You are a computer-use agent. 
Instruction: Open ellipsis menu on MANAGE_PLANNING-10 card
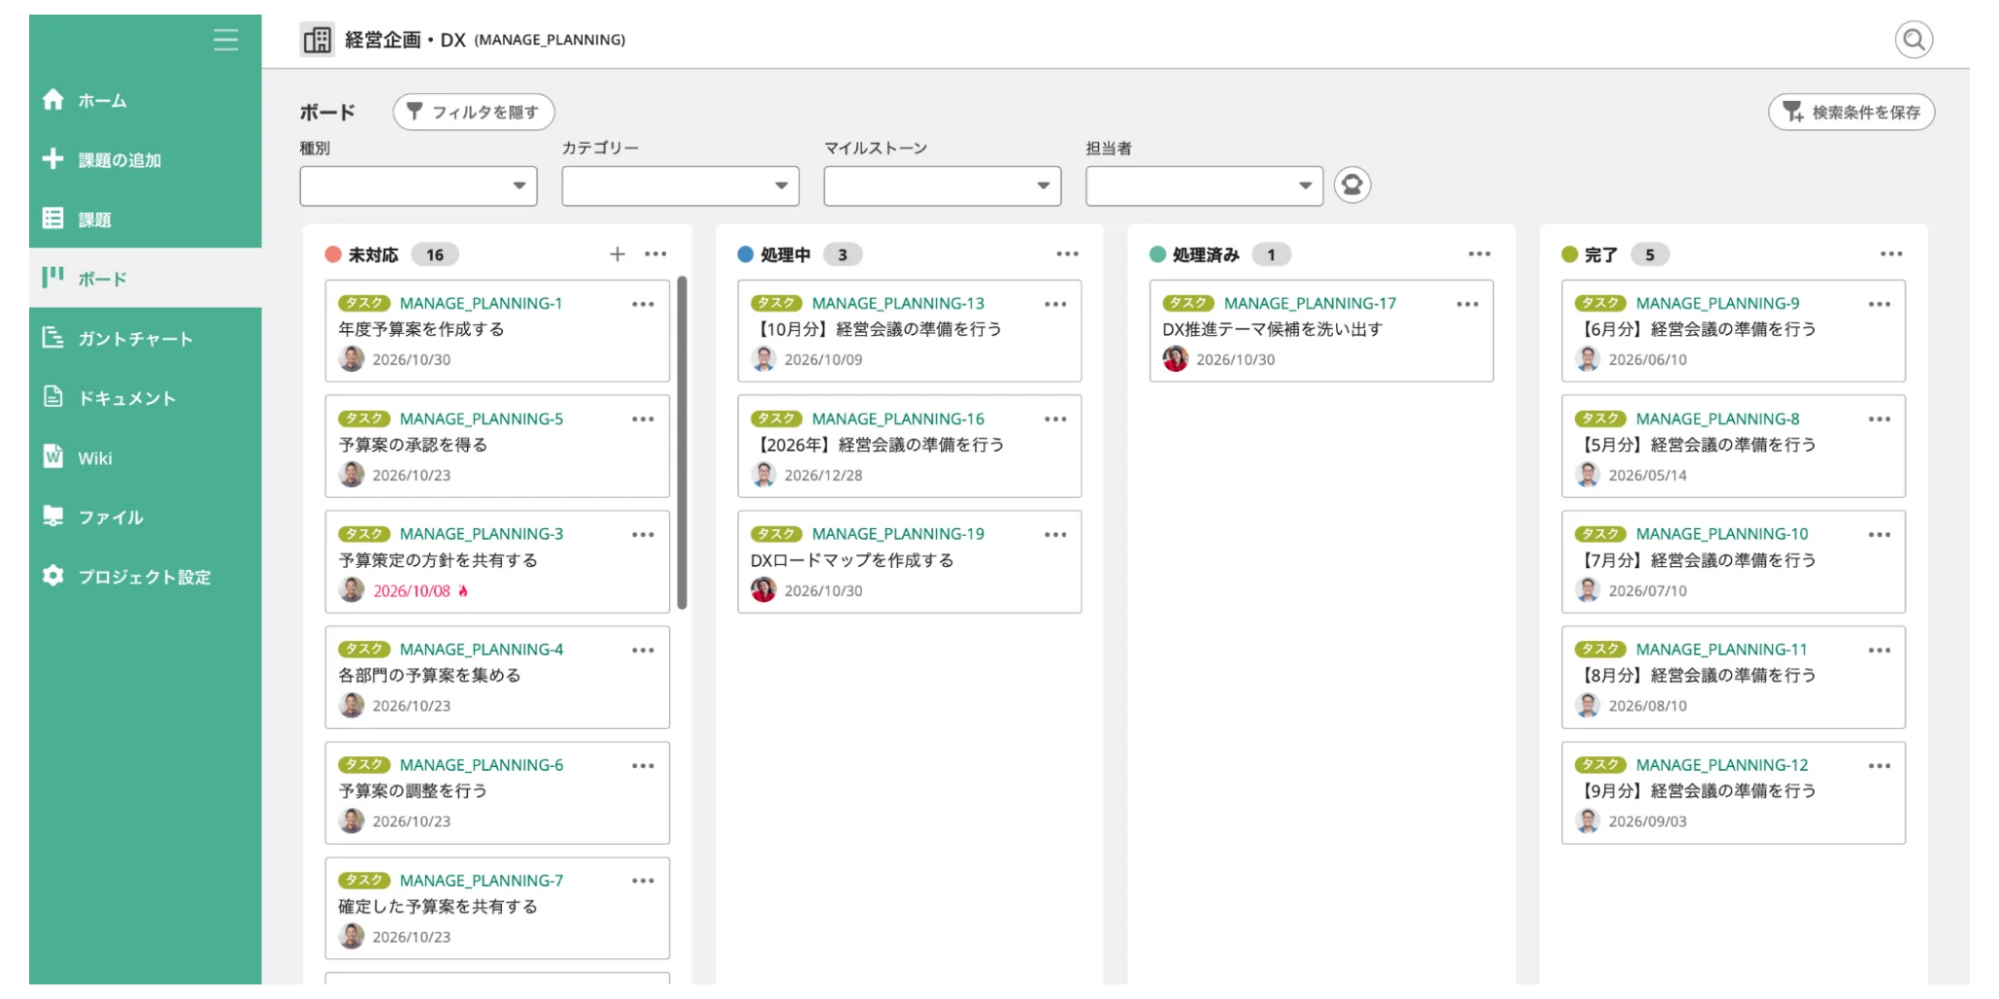pyautogui.click(x=1879, y=535)
